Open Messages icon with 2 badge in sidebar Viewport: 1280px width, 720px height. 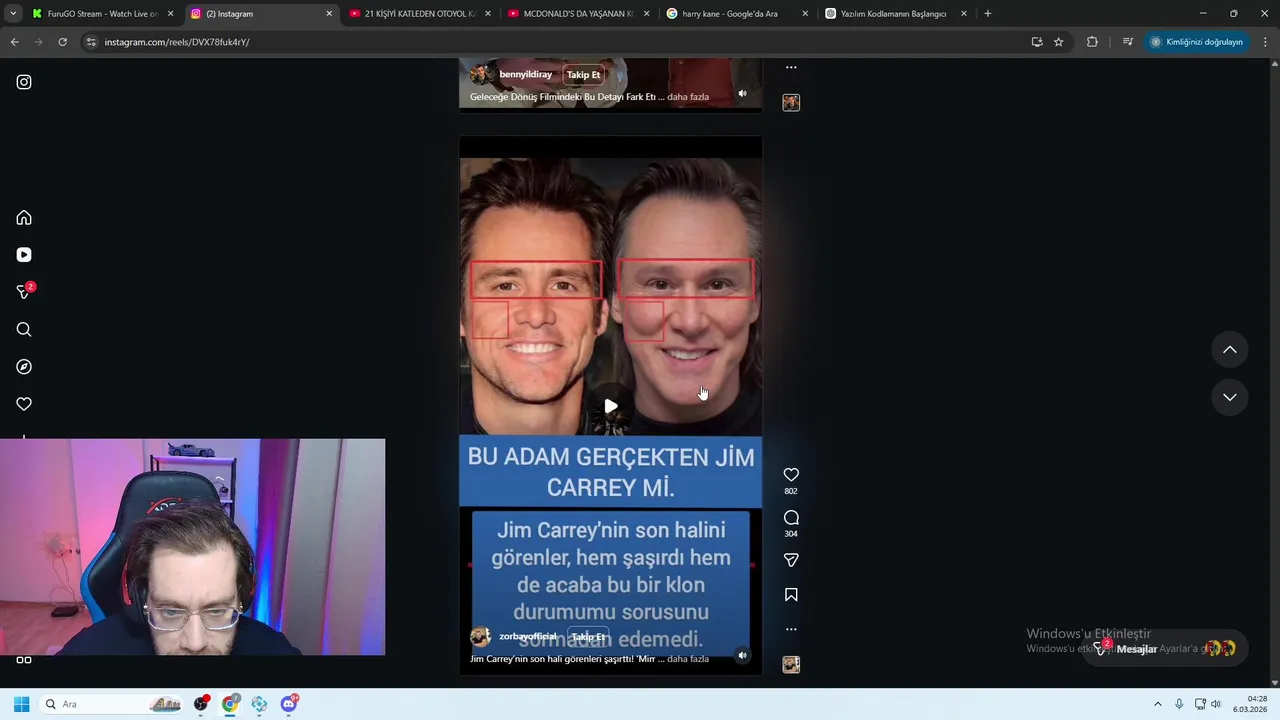click(25, 291)
